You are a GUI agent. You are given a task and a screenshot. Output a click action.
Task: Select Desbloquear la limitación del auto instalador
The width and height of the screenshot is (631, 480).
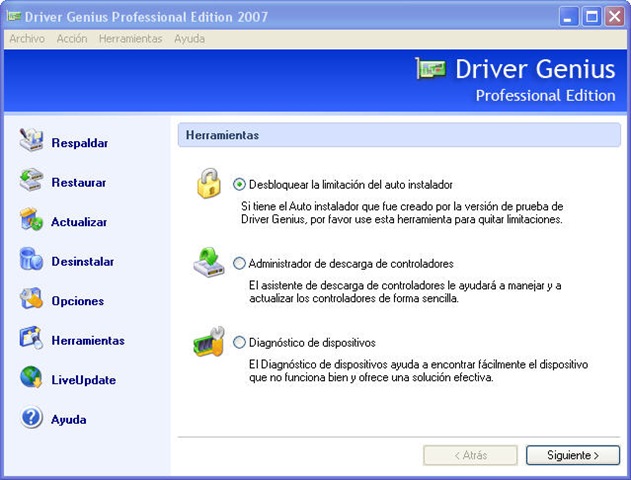click(239, 185)
